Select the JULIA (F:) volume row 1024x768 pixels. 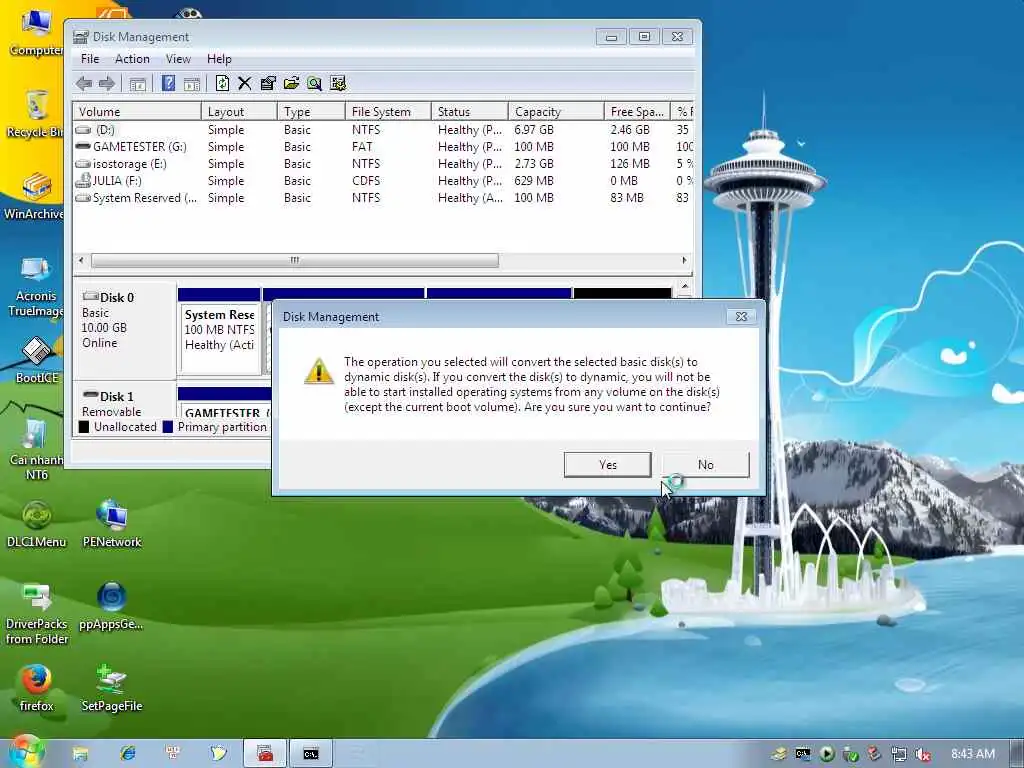coord(383,181)
